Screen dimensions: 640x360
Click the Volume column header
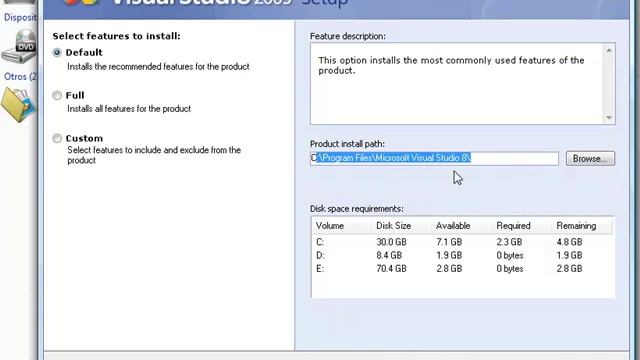[330, 226]
